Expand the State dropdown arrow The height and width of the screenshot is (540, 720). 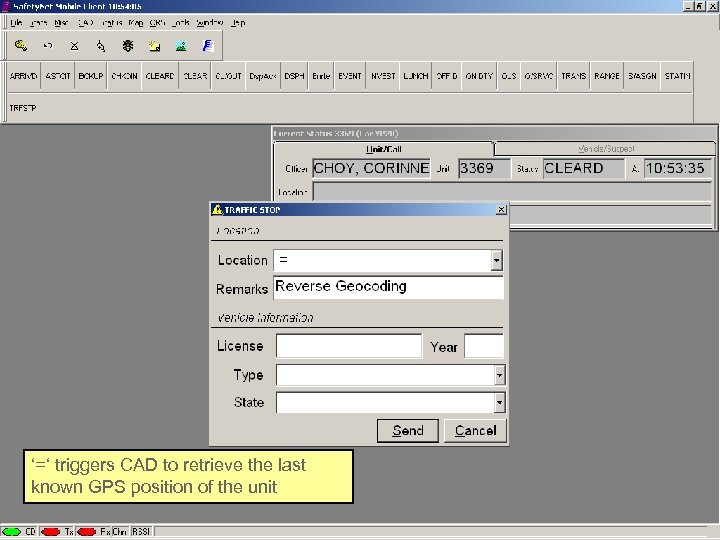click(x=499, y=403)
